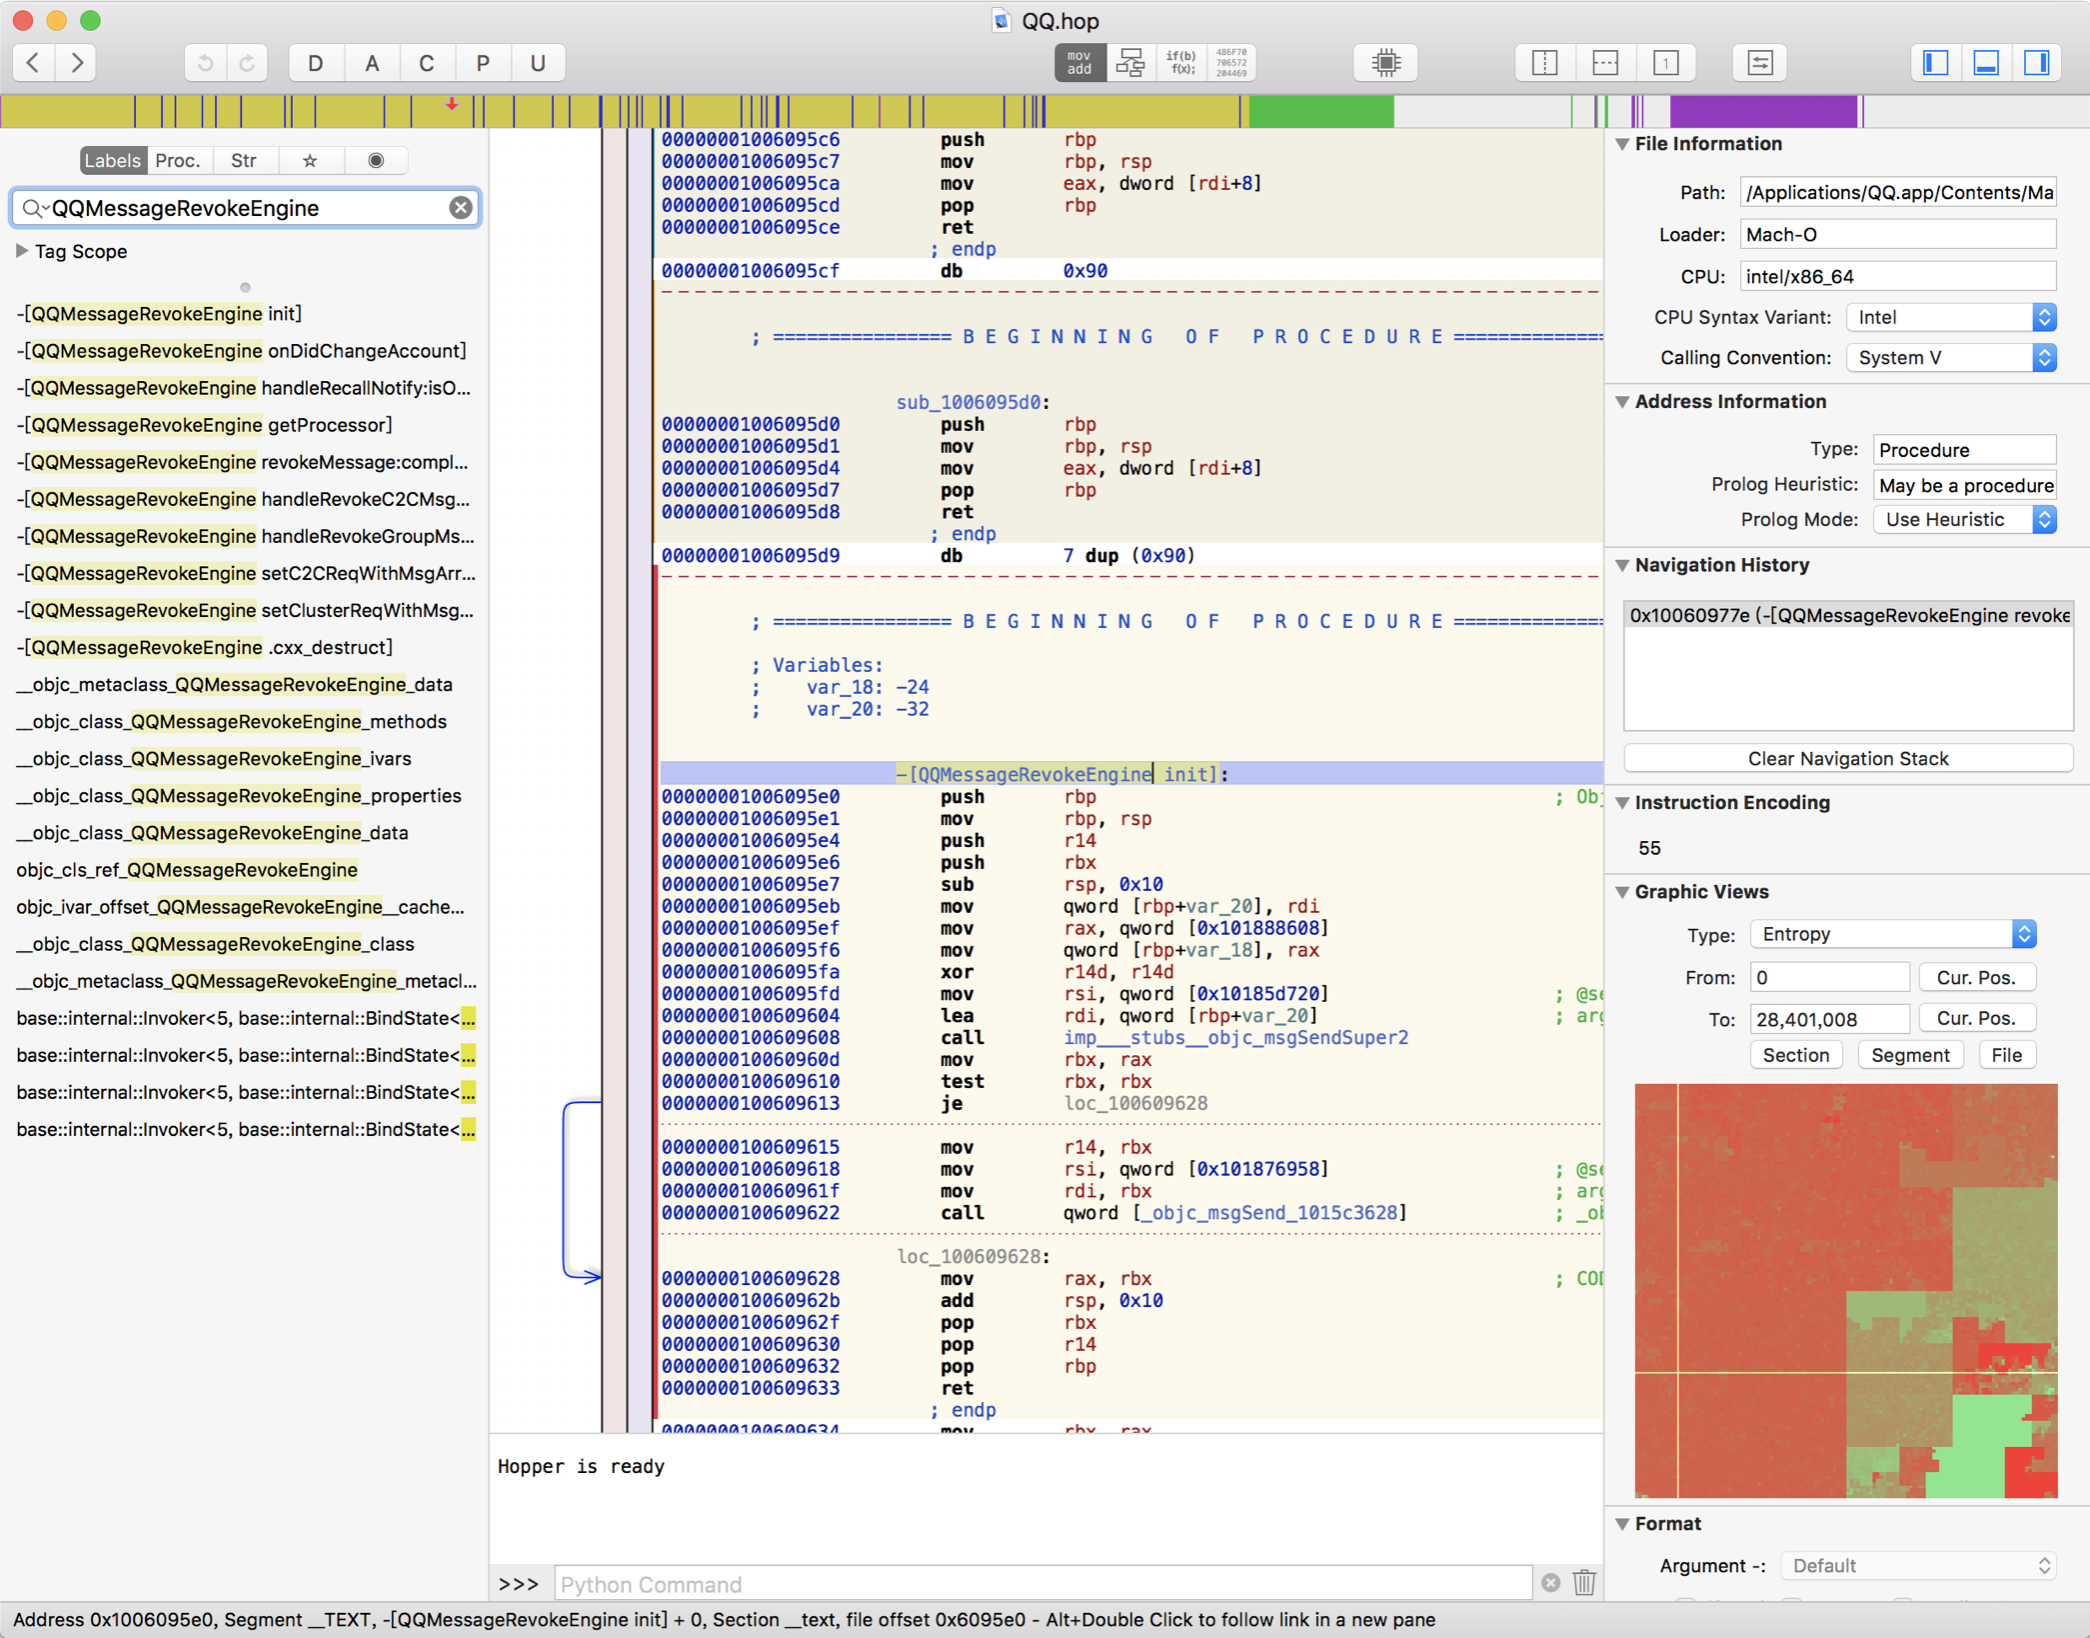Open the Argument format dropdown
Viewport: 2090px width, 1638px height.
point(1920,1566)
